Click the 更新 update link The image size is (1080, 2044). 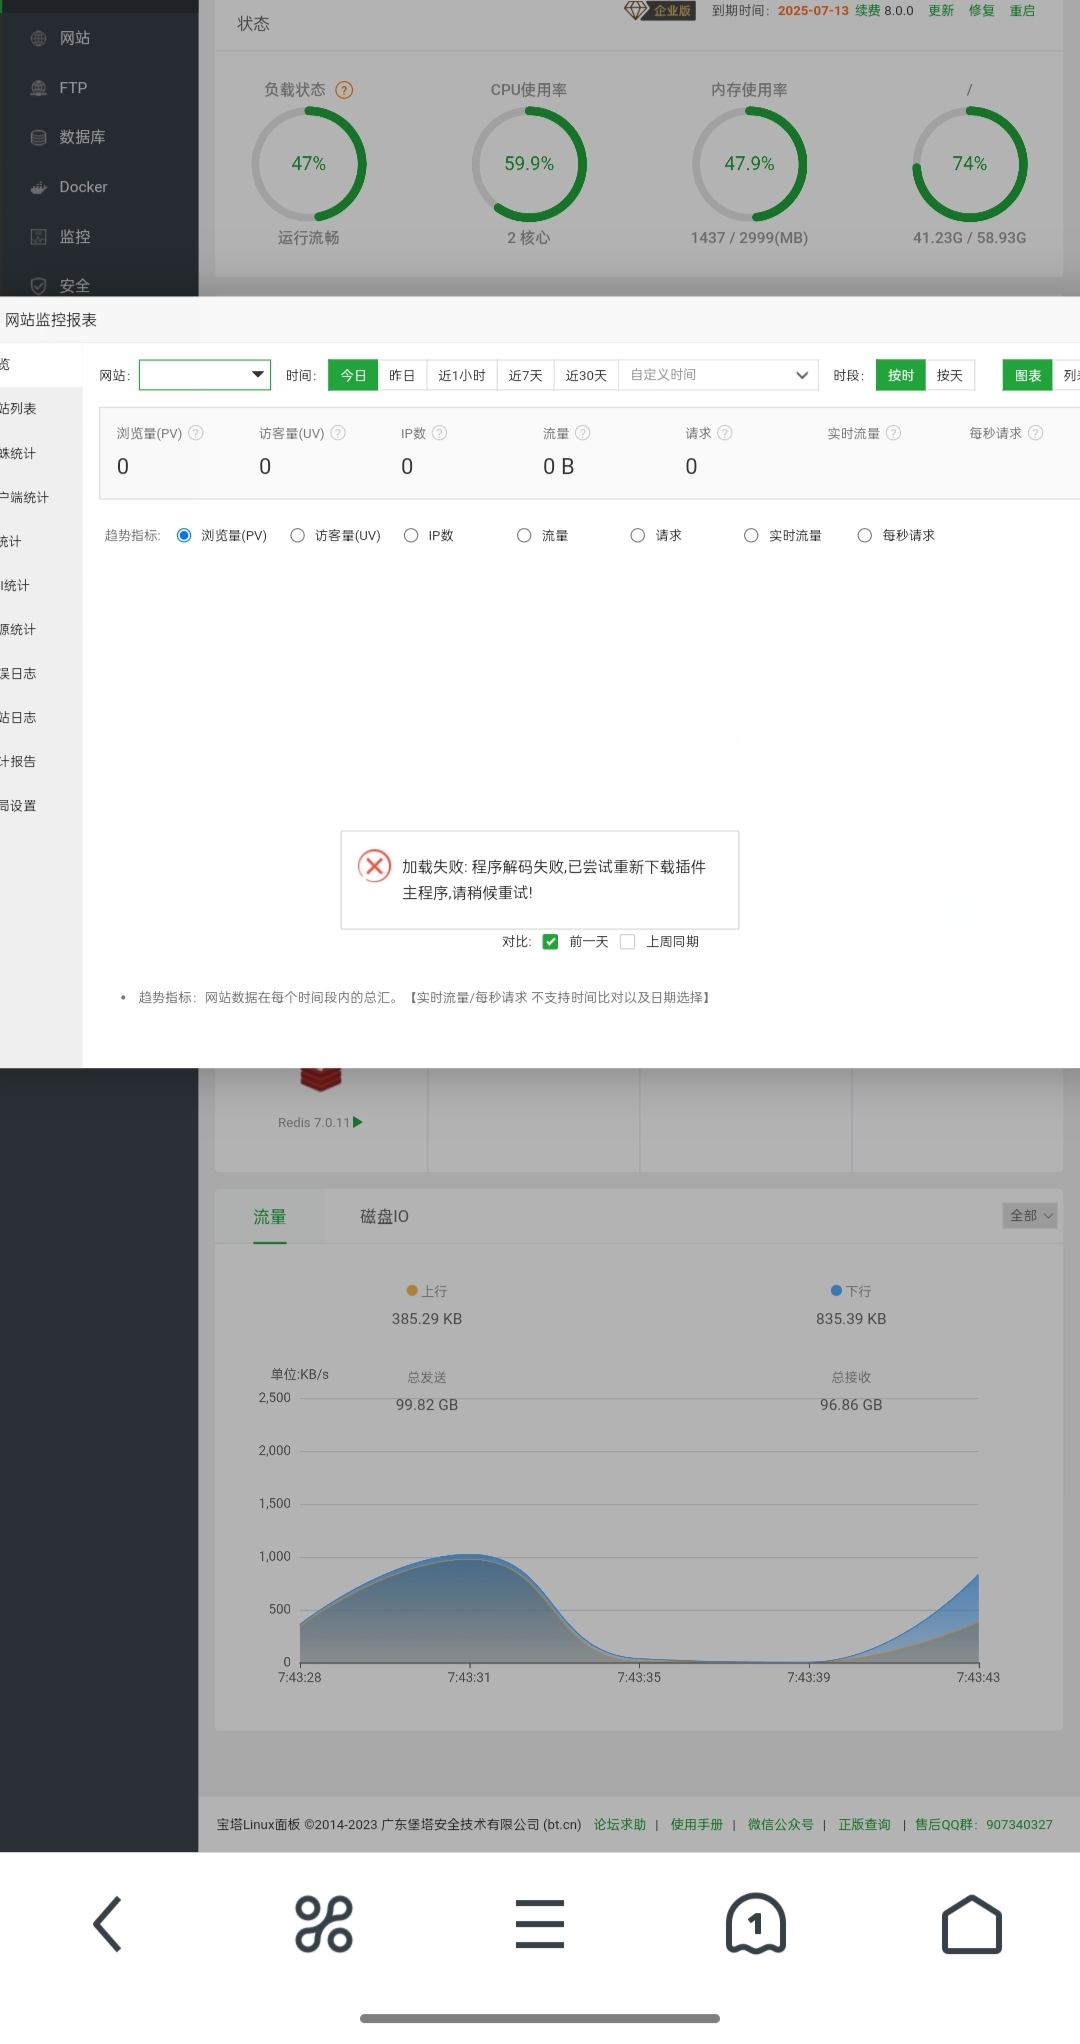tap(941, 11)
